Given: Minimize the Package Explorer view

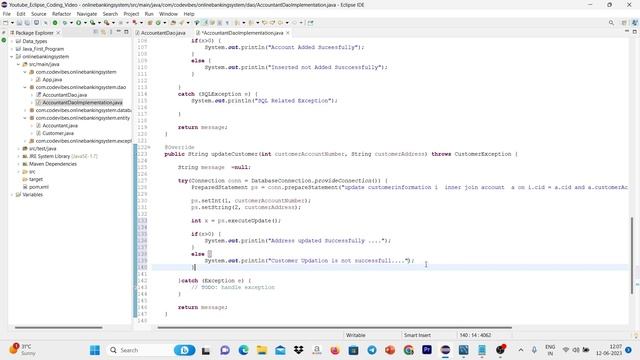Looking at the screenshot, I should click(x=118, y=32).
